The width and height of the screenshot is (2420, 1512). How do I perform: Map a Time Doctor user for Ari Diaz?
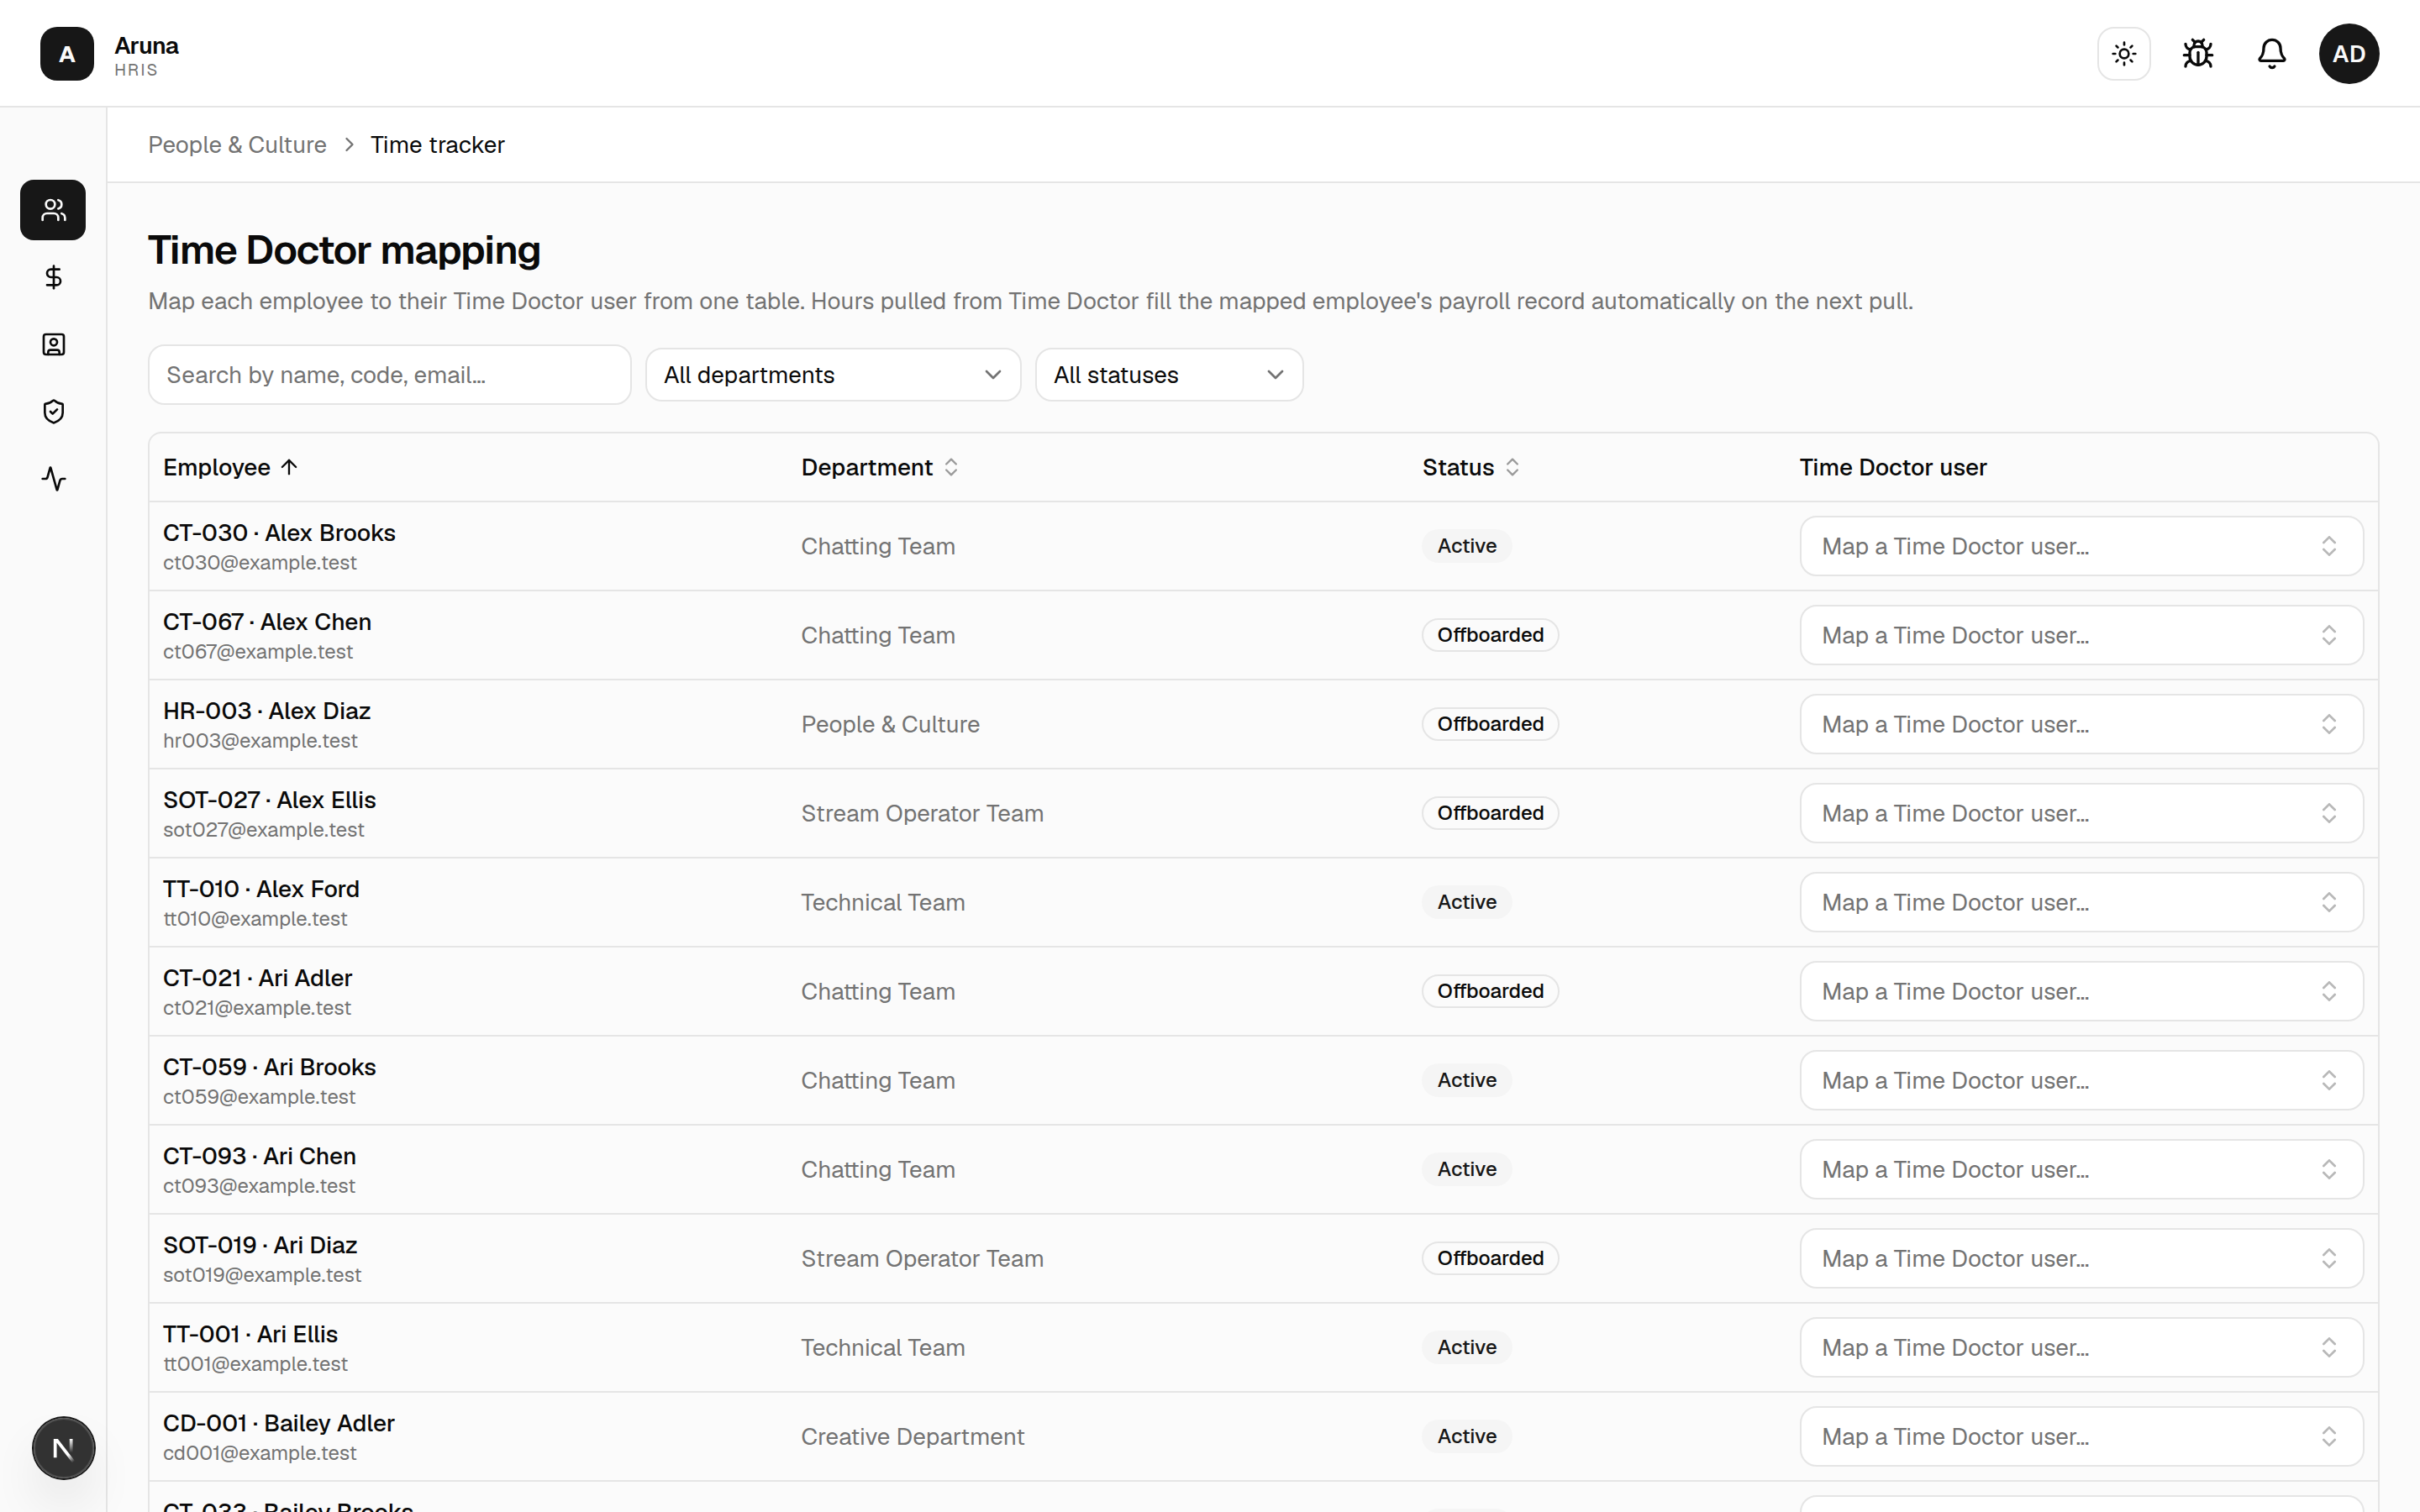2081,1258
